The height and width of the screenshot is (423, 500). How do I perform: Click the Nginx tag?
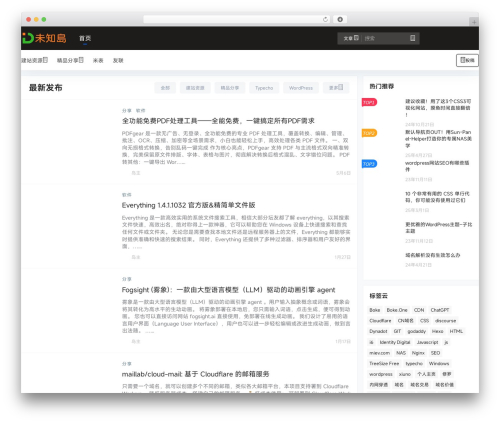tap(418, 353)
